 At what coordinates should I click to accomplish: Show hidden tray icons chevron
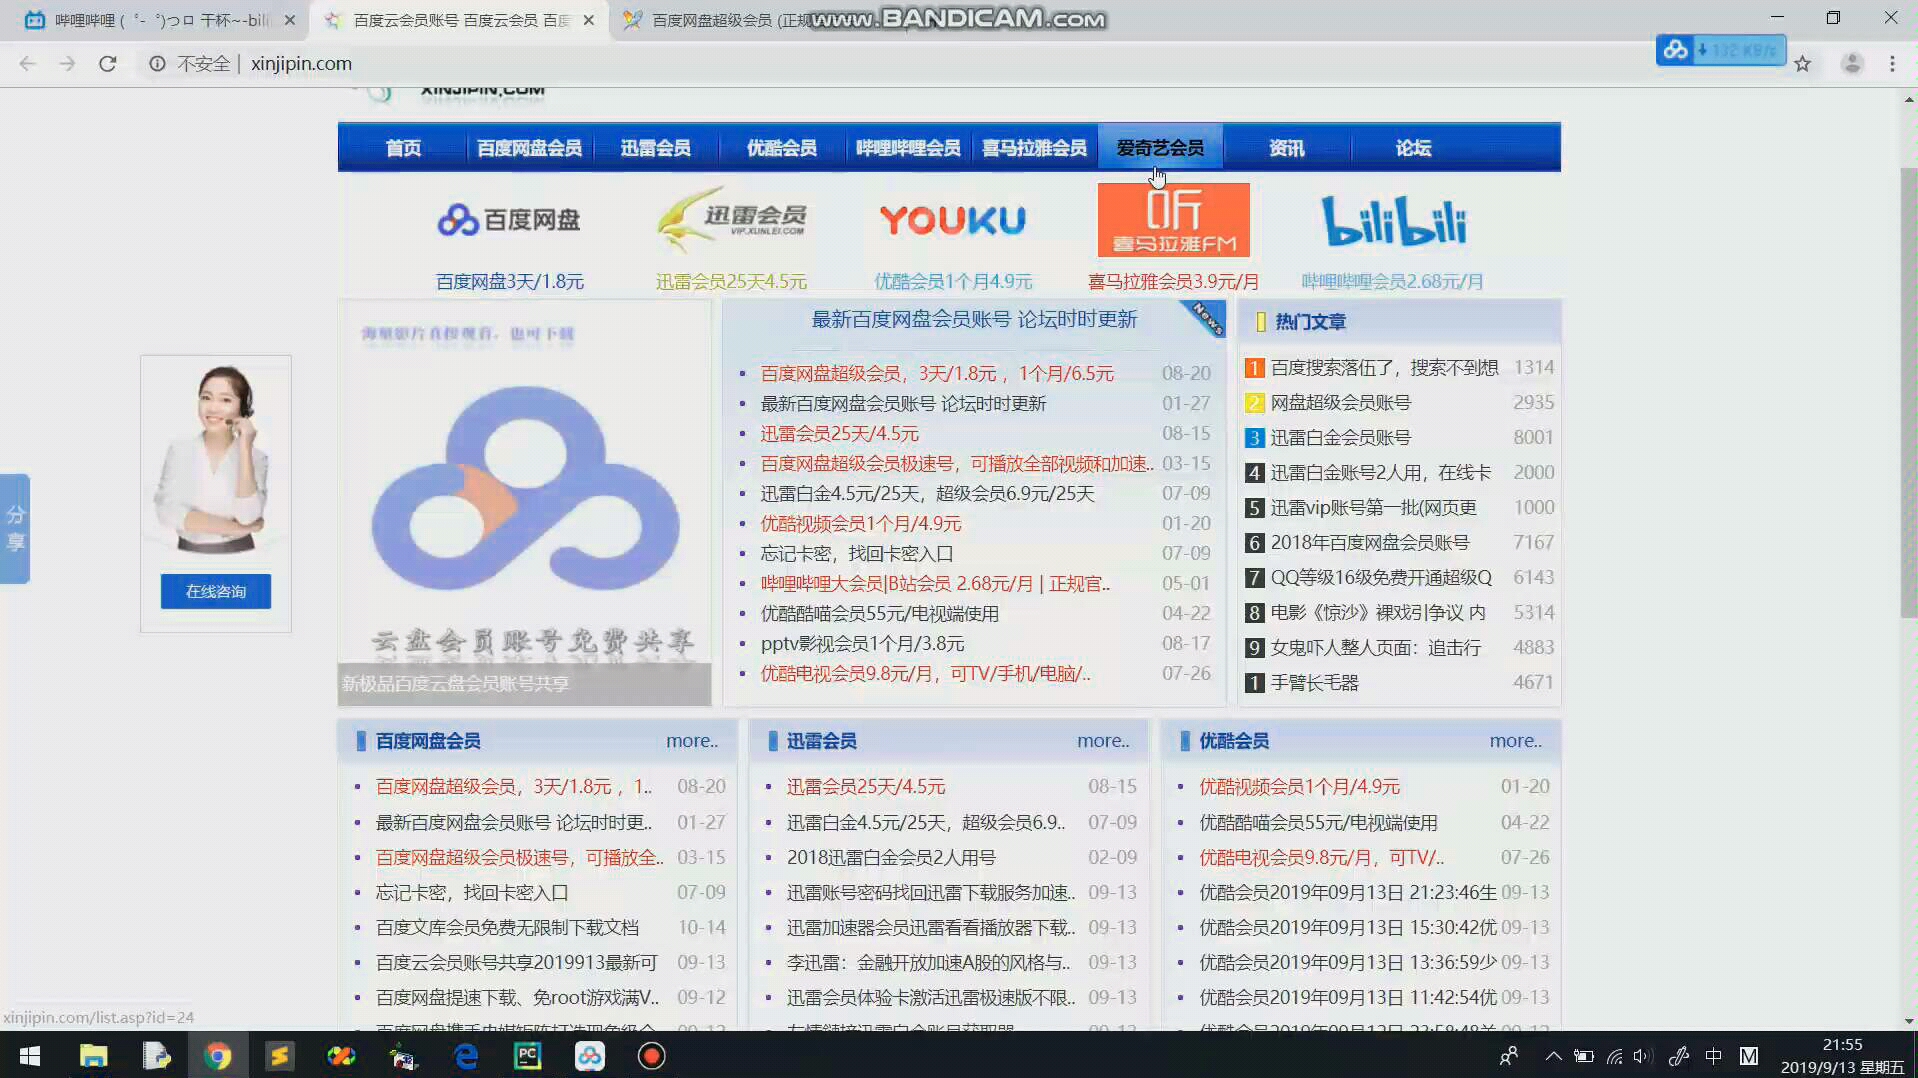pyautogui.click(x=1553, y=1056)
